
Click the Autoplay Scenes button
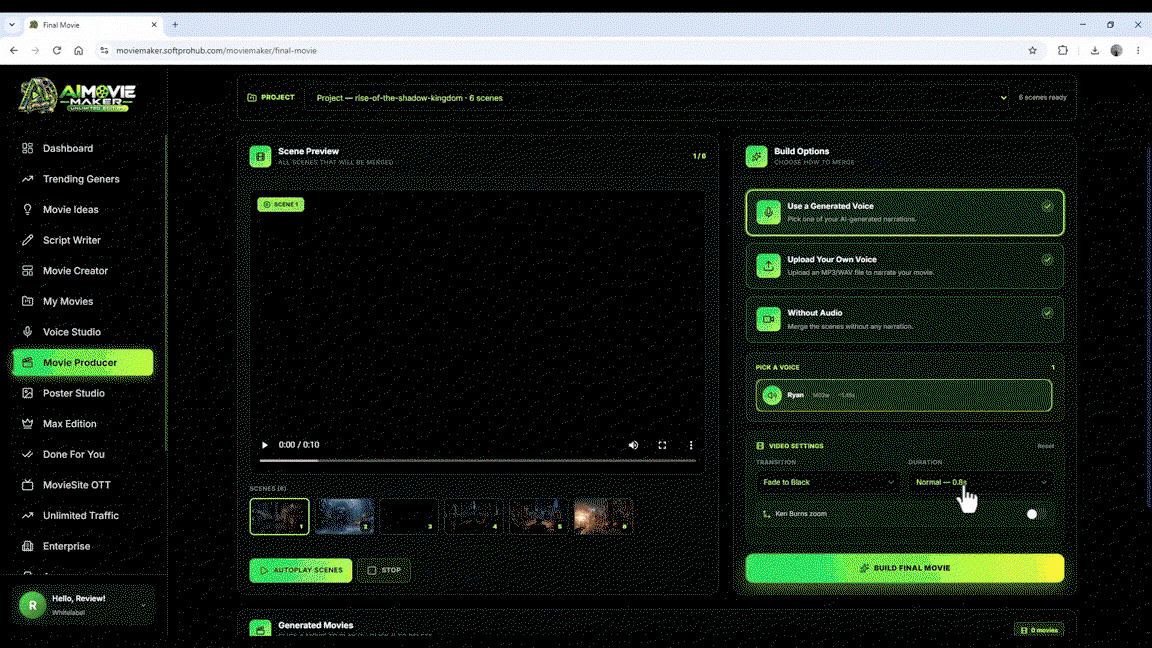coord(300,570)
